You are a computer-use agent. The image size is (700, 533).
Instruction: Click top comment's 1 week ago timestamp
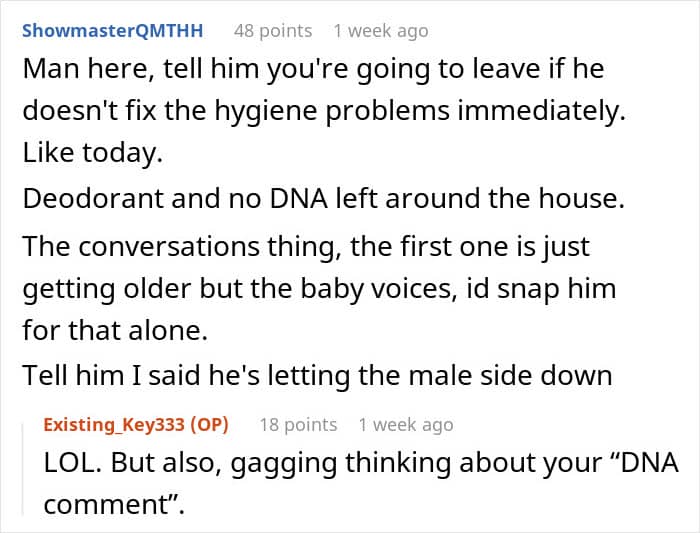tap(381, 31)
